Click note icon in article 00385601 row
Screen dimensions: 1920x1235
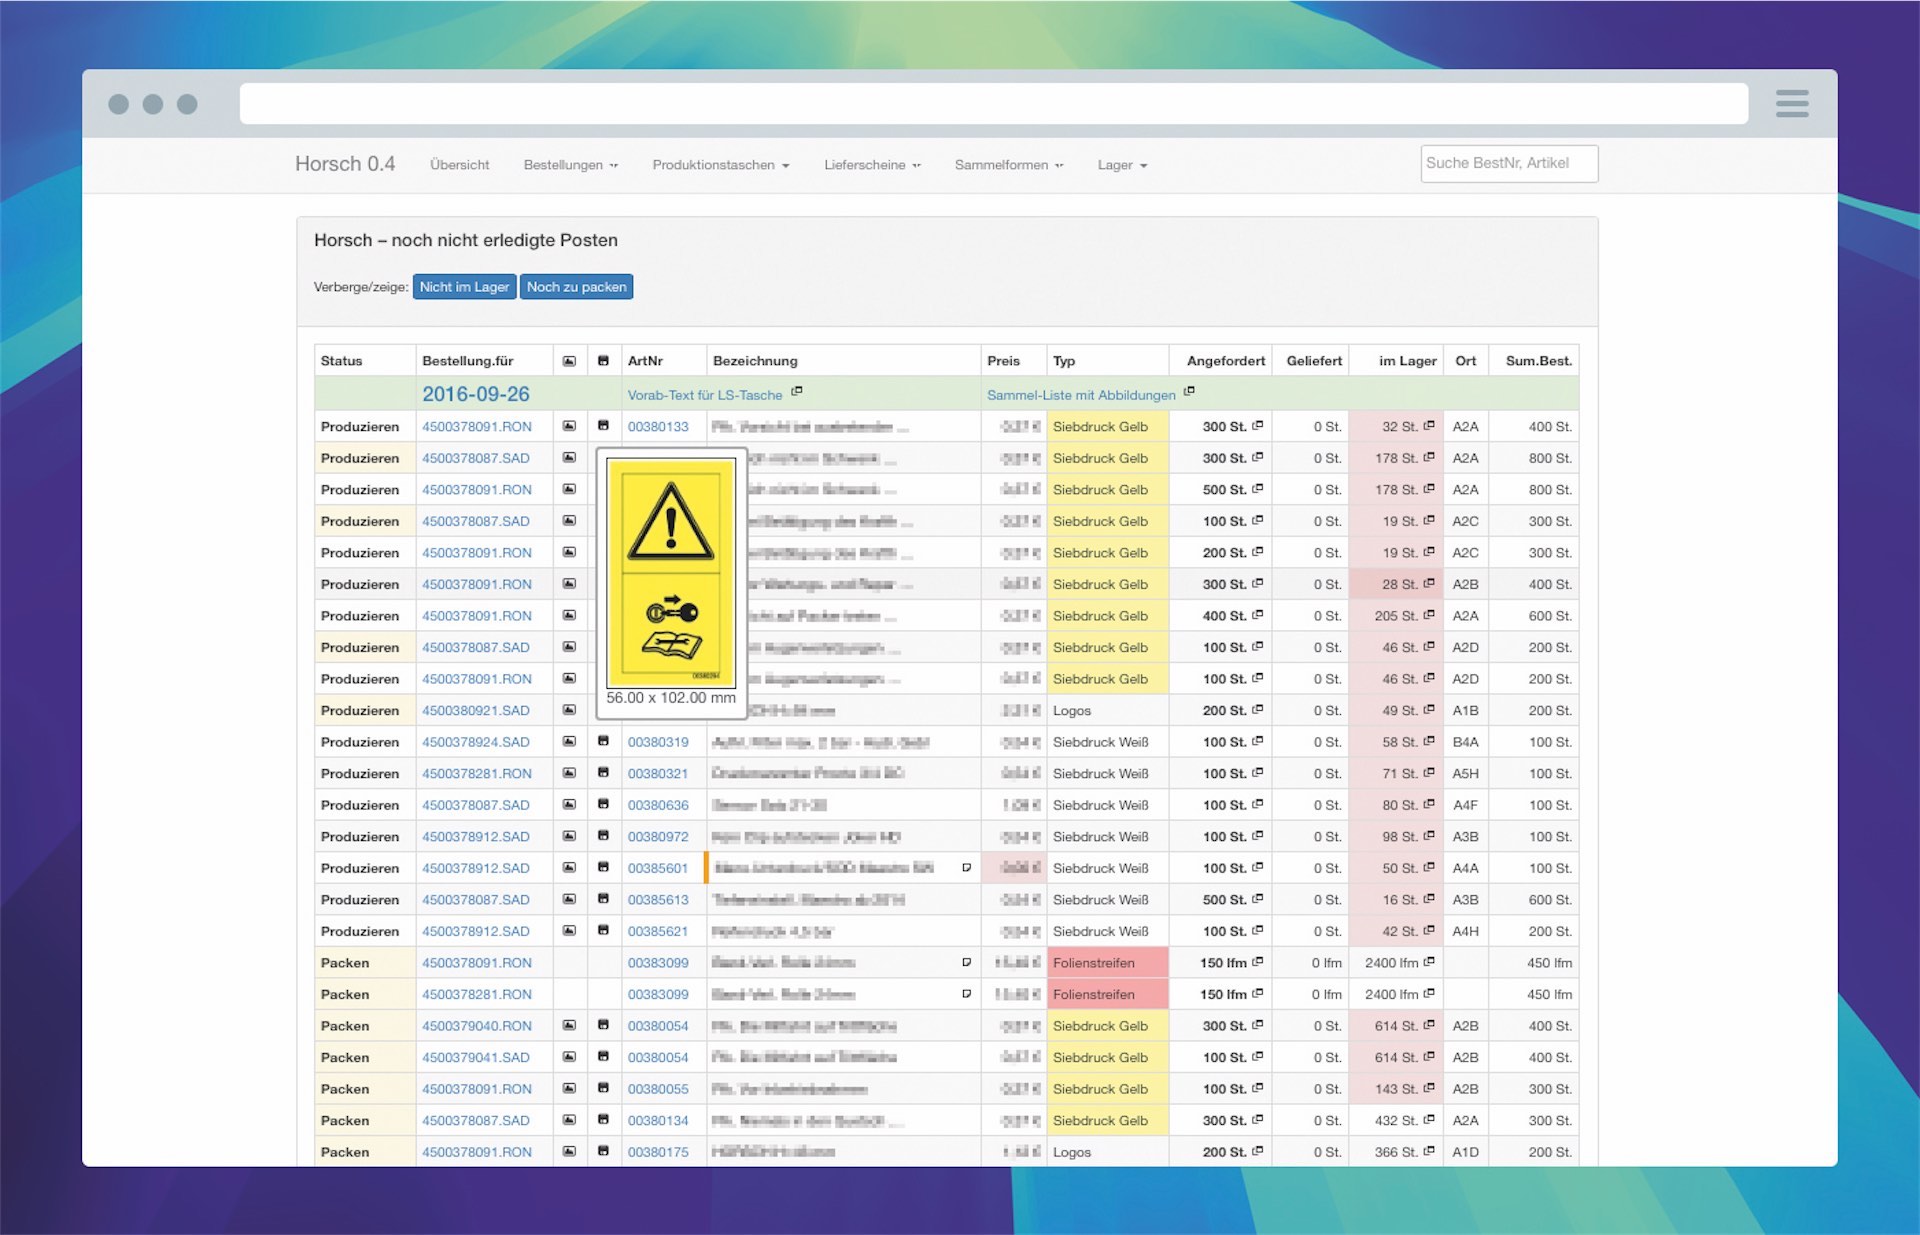coord(966,868)
